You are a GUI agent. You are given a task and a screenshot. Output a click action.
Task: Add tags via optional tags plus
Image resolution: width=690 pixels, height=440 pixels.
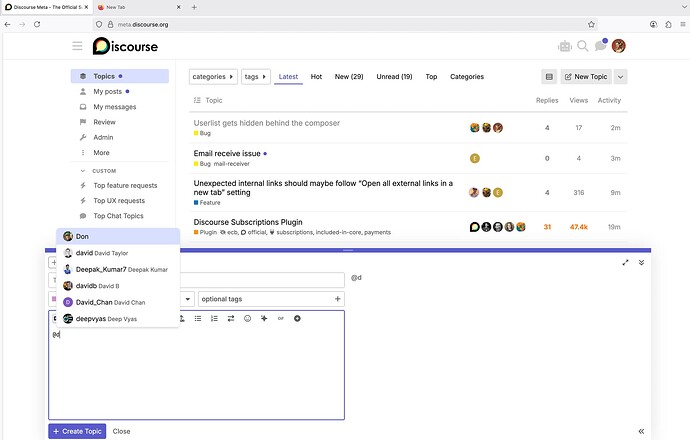338,299
